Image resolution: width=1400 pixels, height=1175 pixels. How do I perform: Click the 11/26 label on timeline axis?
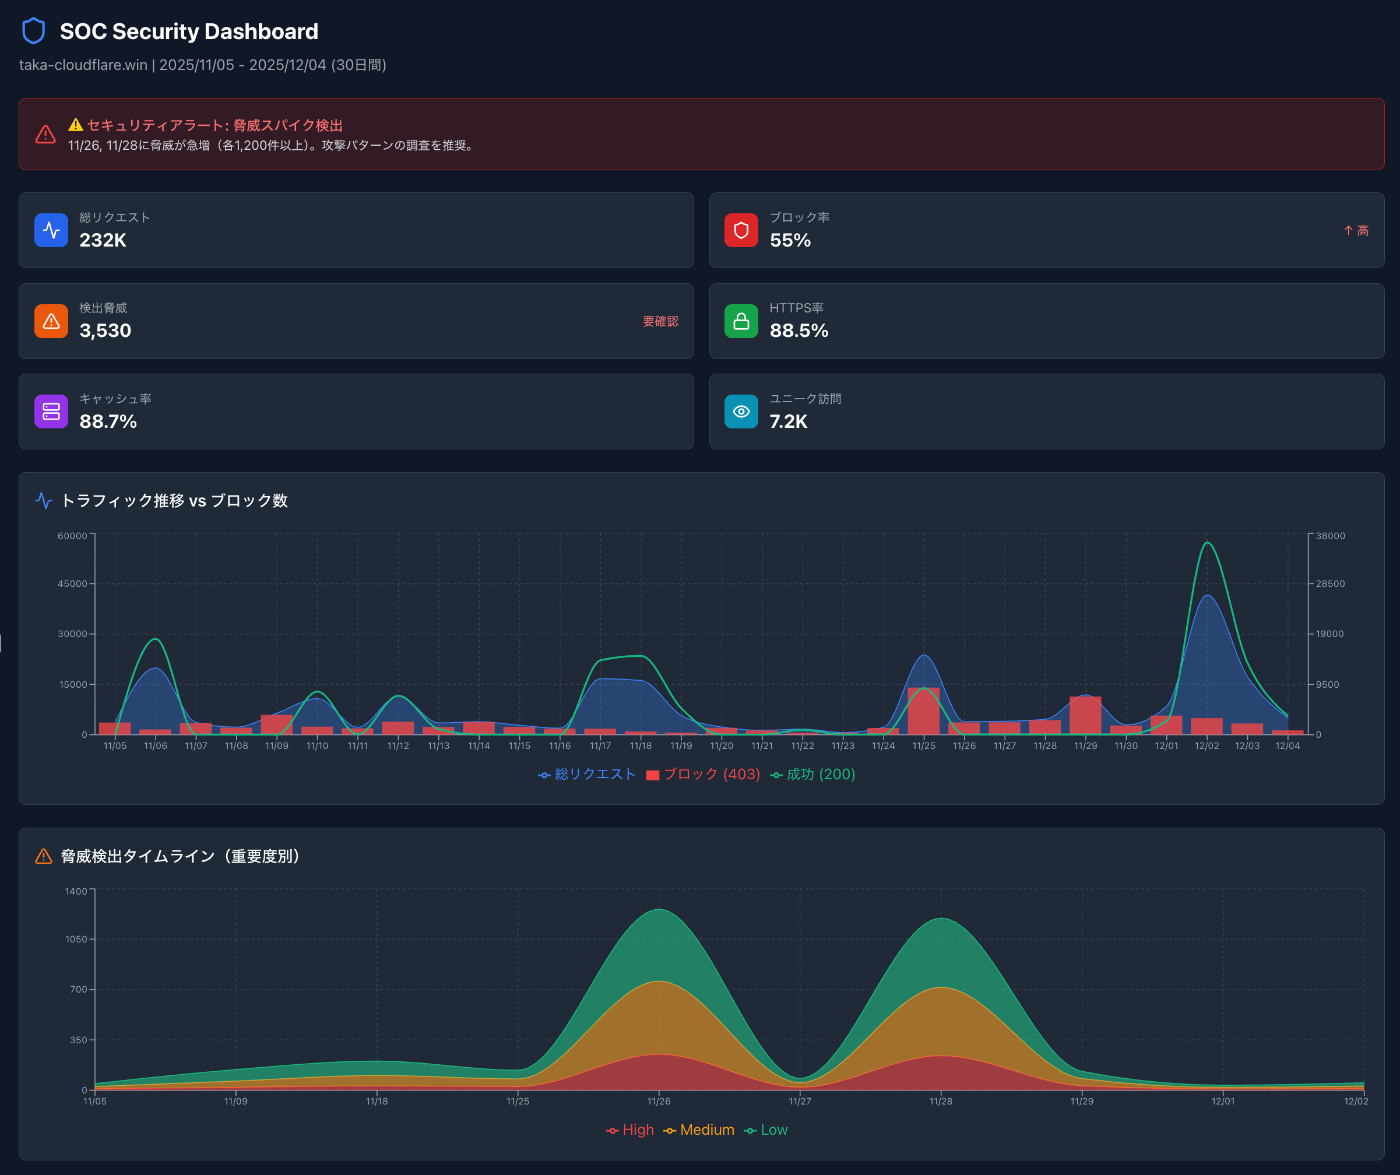pos(659,1101)
